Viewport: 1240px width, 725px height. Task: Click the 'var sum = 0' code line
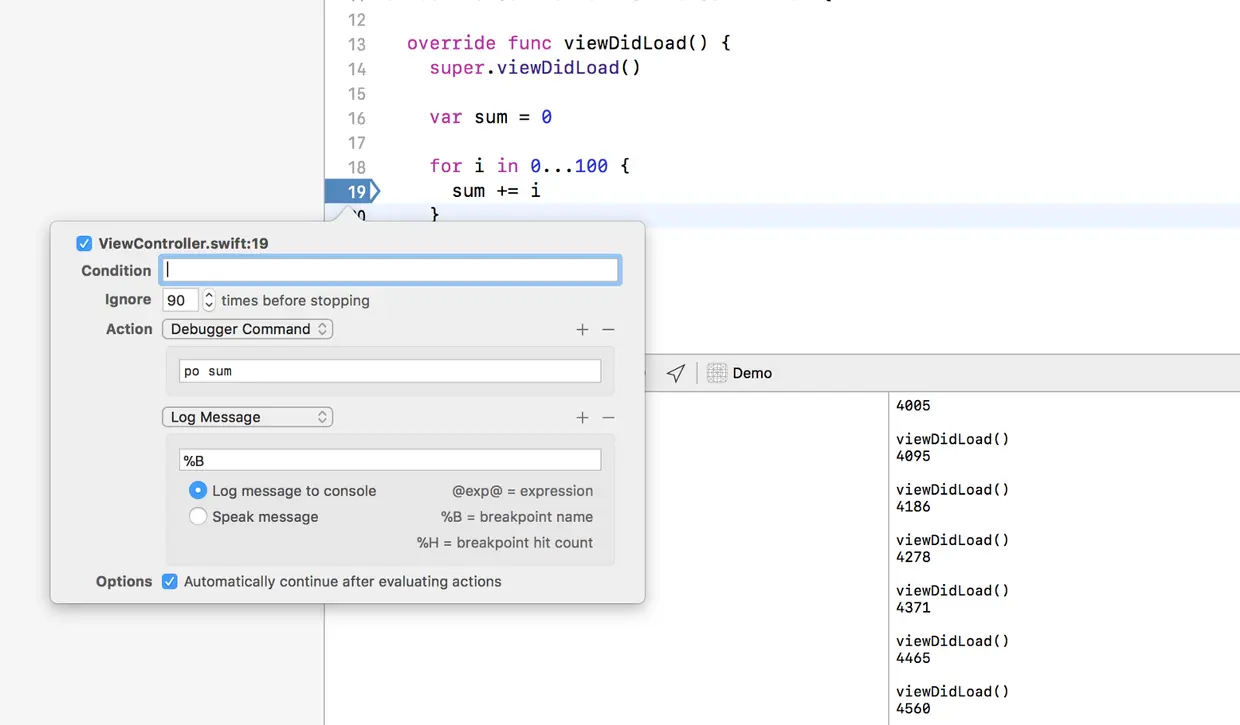[x=491, y=117]
